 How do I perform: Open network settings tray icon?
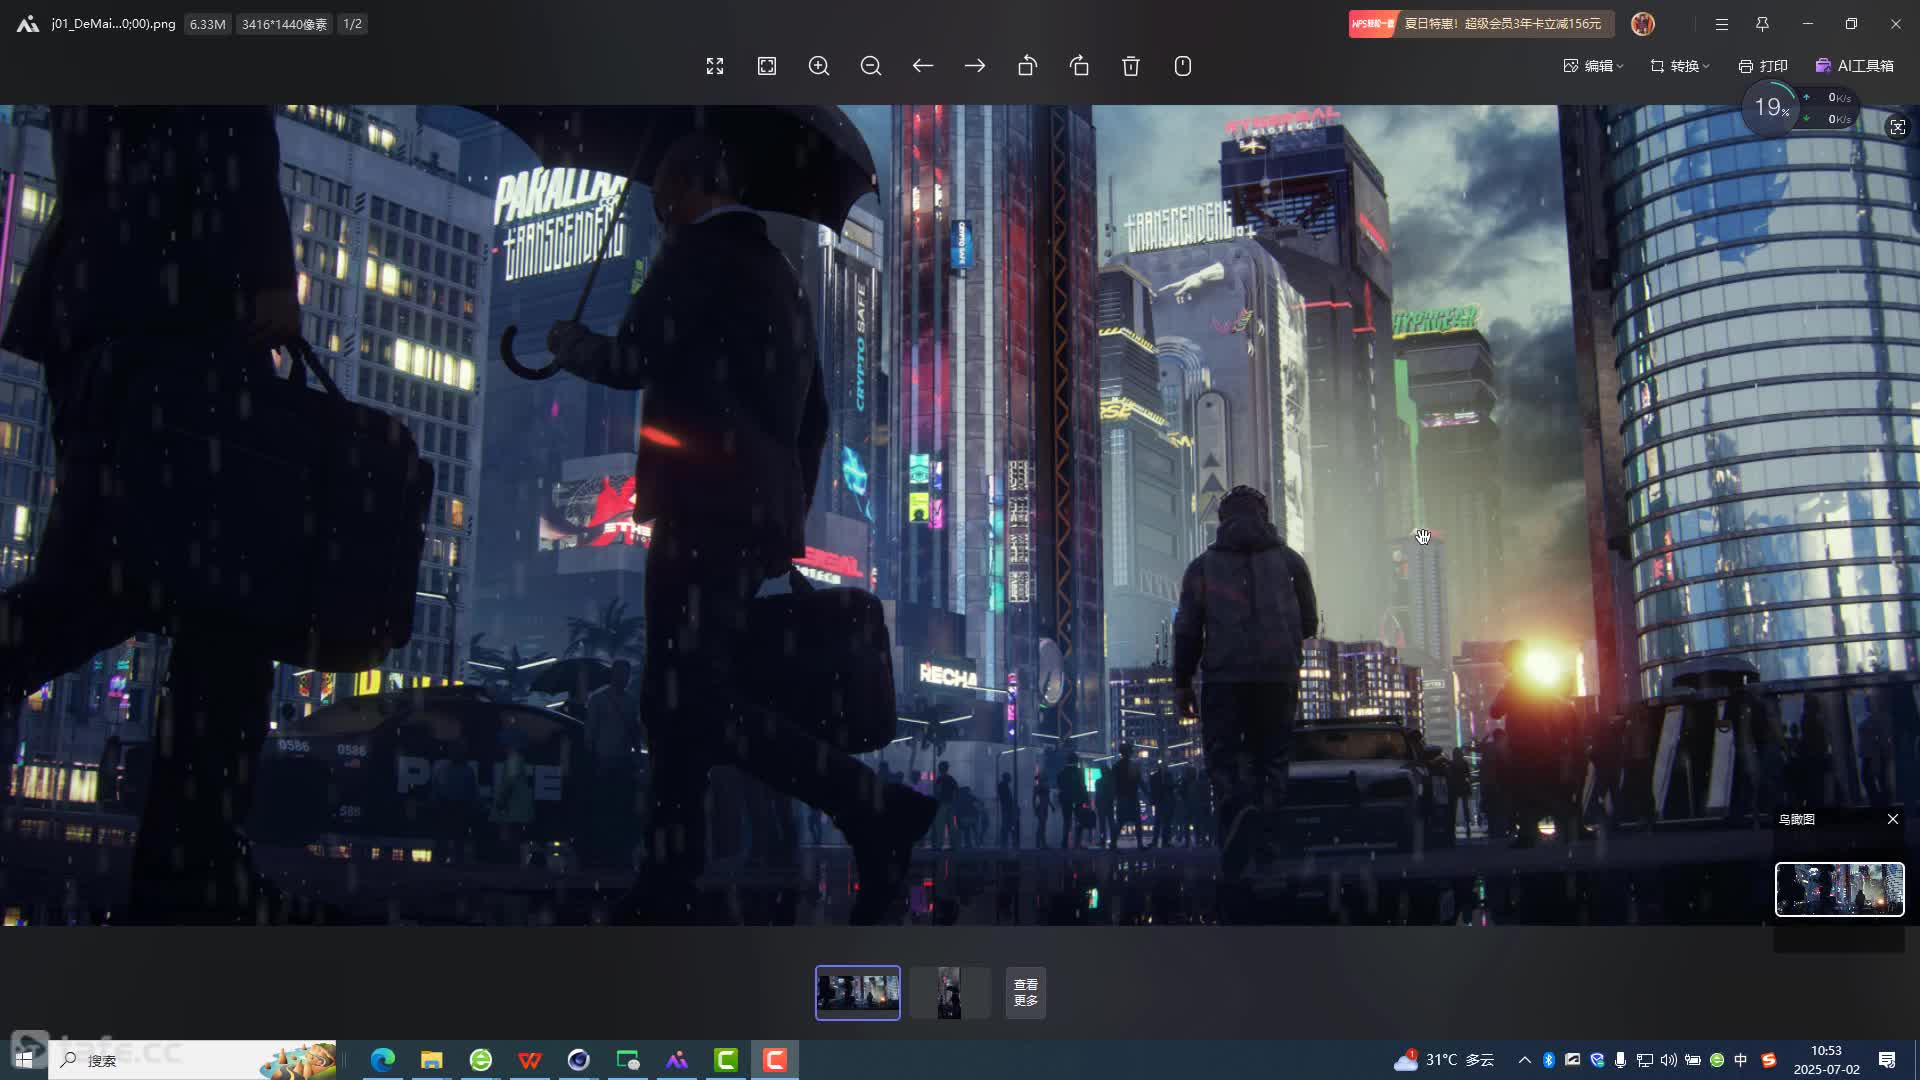pyautogui.click(x=1645, y=1060)
